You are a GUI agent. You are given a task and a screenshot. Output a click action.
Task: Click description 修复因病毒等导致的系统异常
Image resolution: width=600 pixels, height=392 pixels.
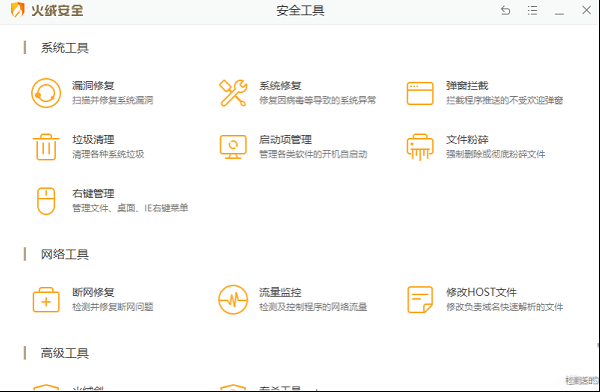click(318, 100)
